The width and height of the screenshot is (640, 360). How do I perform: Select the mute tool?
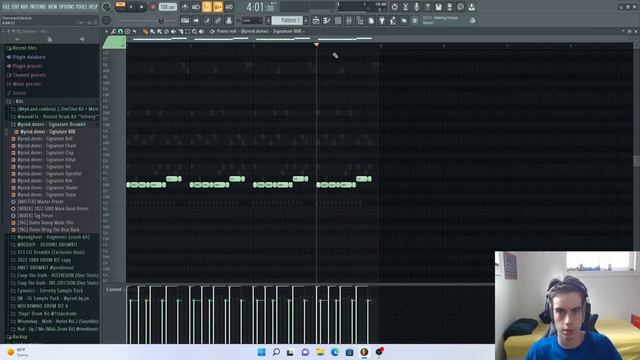pos(173,31)
